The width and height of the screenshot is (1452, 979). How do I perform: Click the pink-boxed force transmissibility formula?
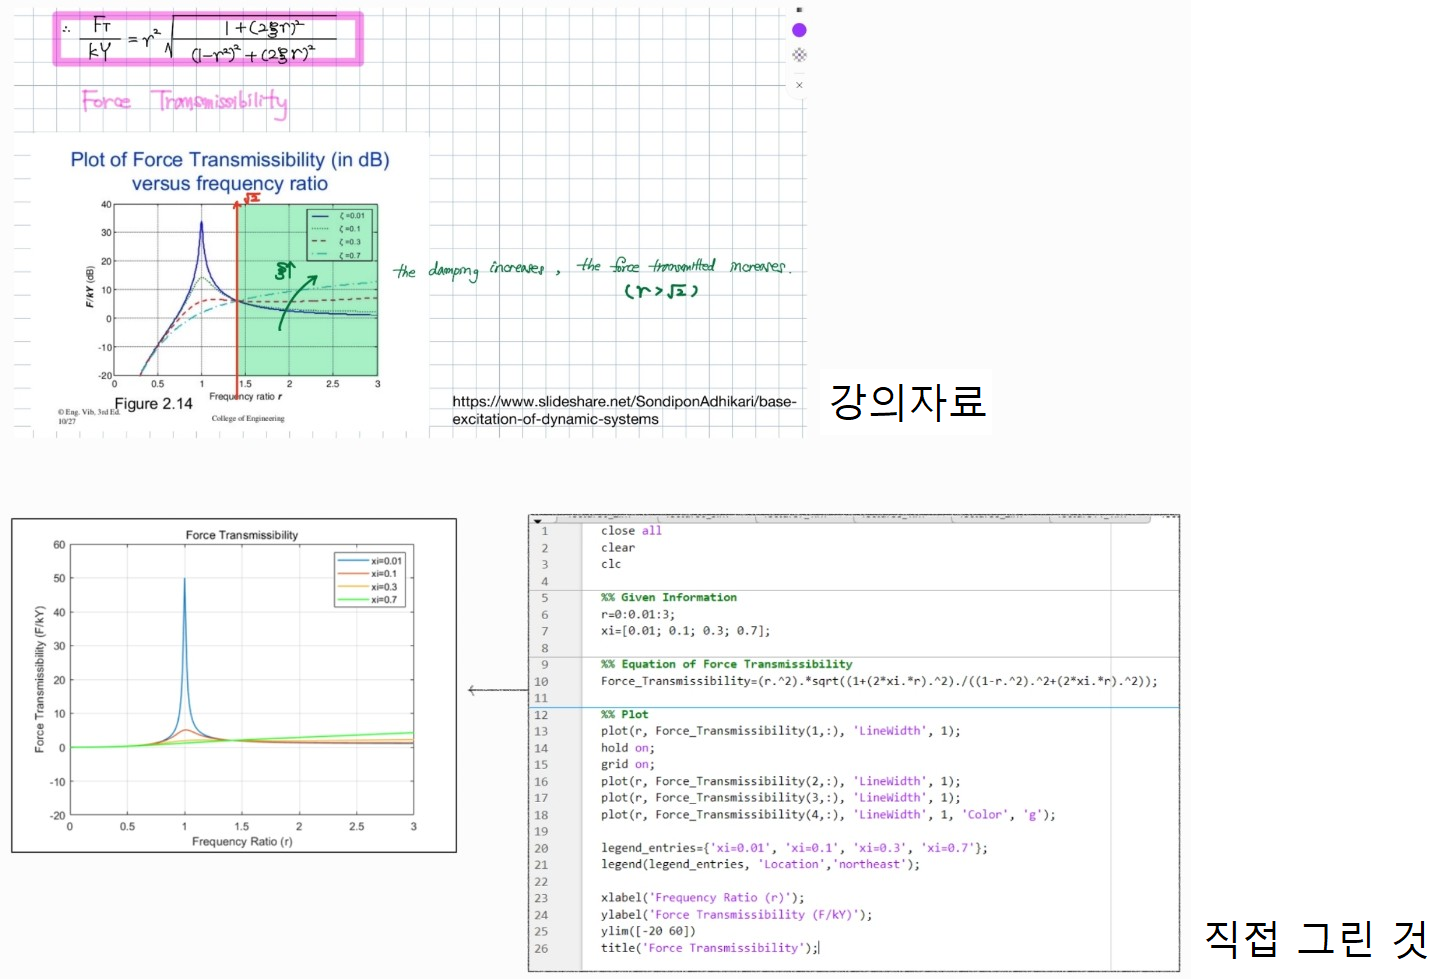[x=208, y=40]
